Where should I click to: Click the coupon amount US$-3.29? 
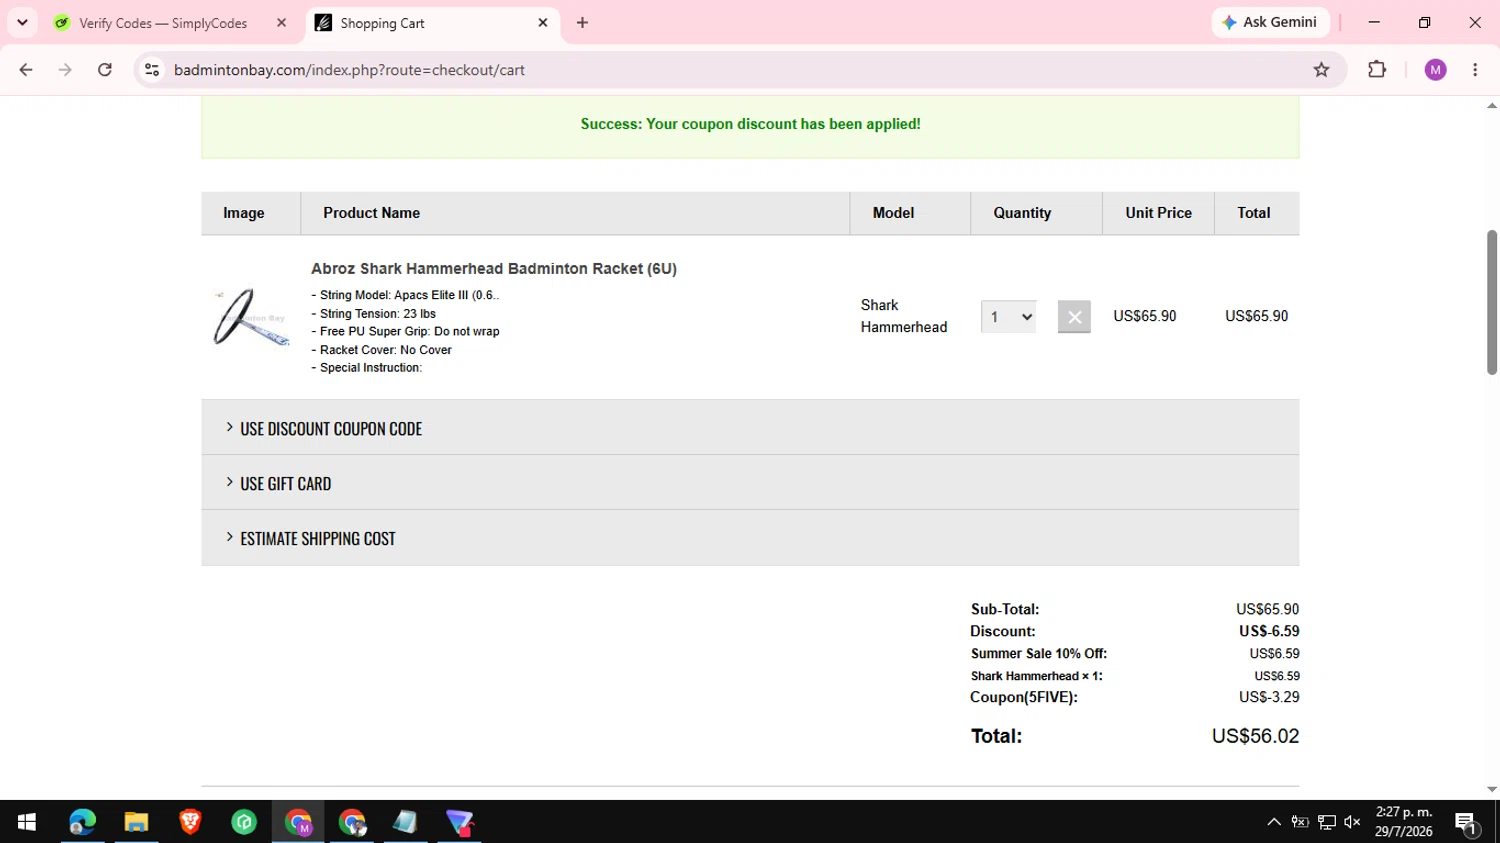(1269, 697)
